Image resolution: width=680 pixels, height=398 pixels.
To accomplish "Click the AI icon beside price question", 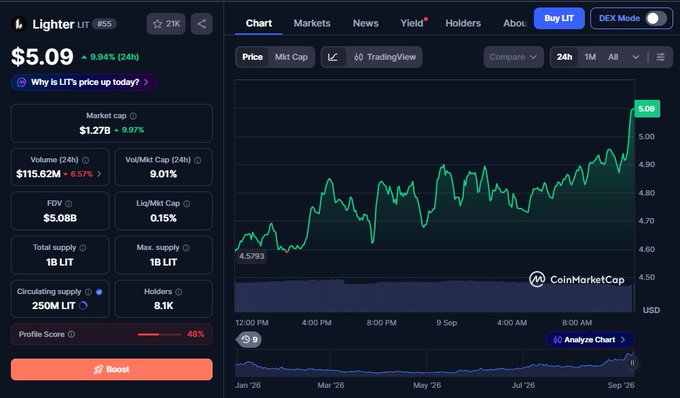I will click(x=21, y=82).
